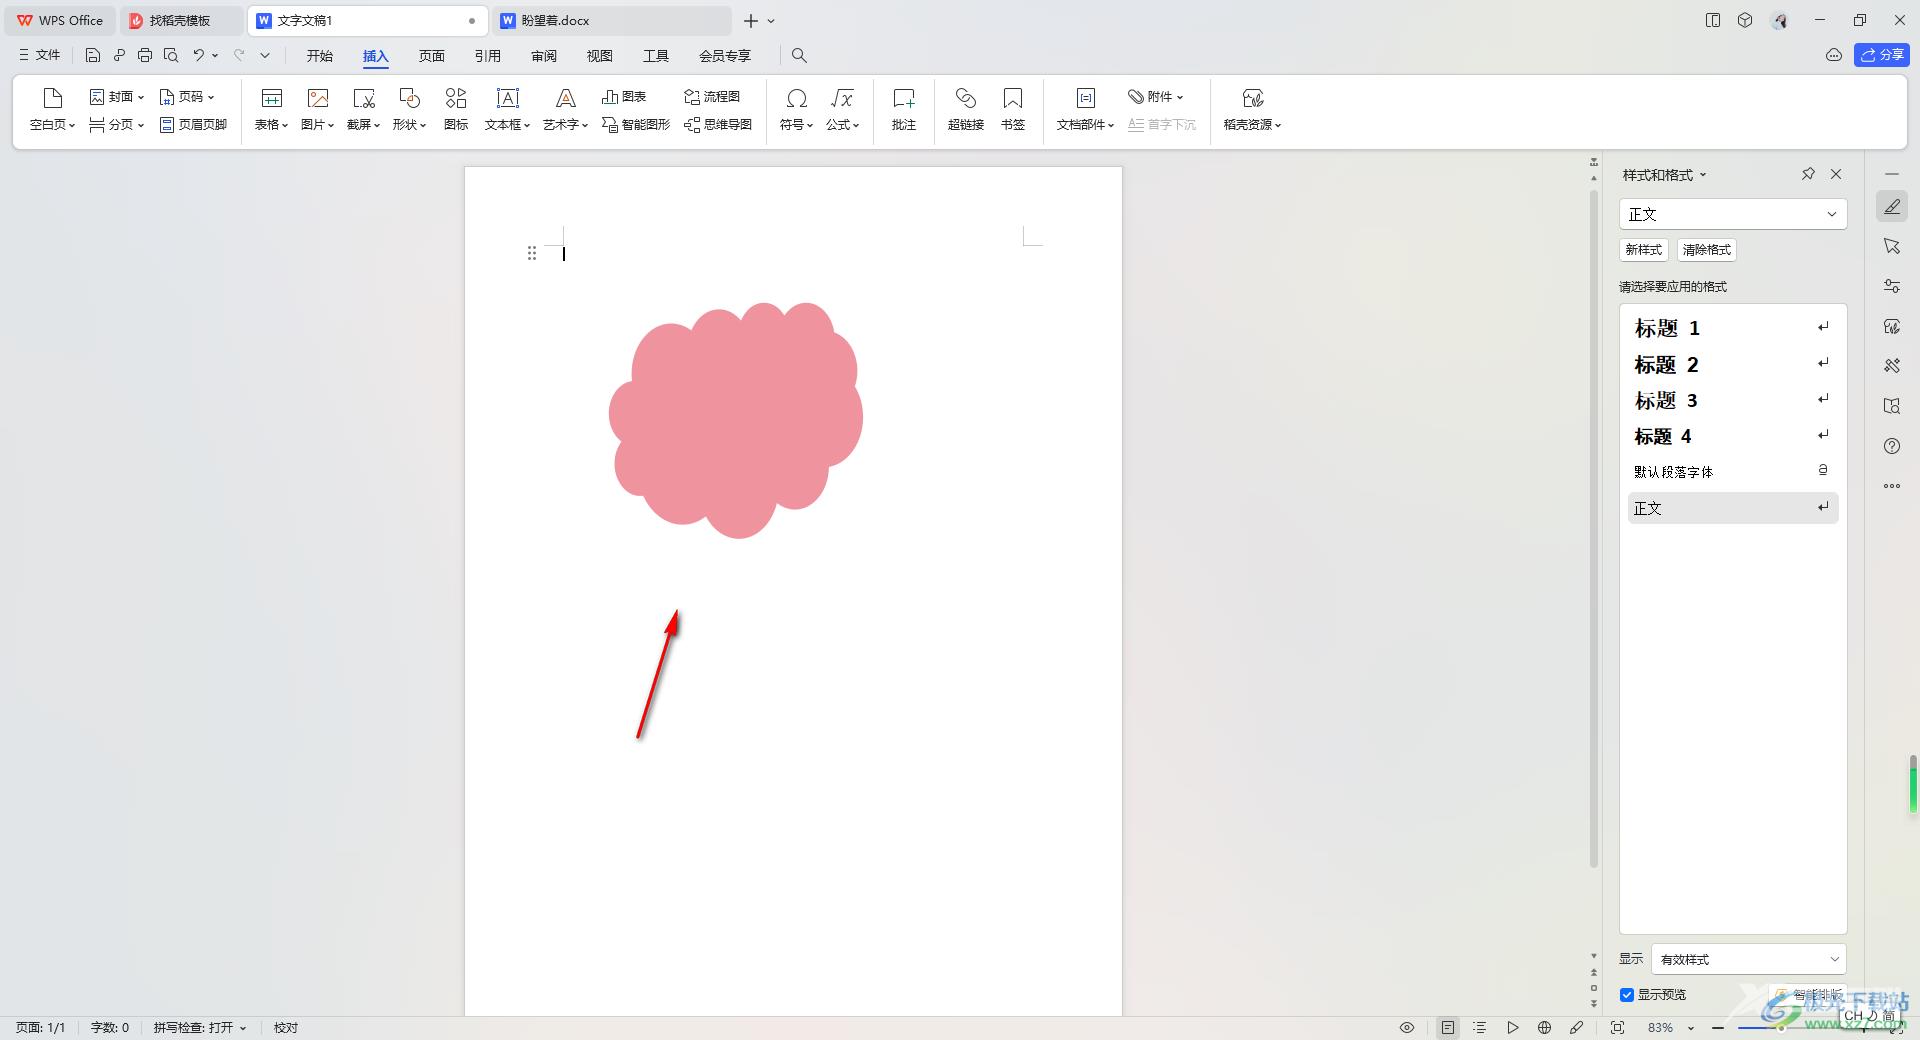Click the paragraph drag handle in document
This screenshot has height=1040, width=1920.
(x=532, y=254)
